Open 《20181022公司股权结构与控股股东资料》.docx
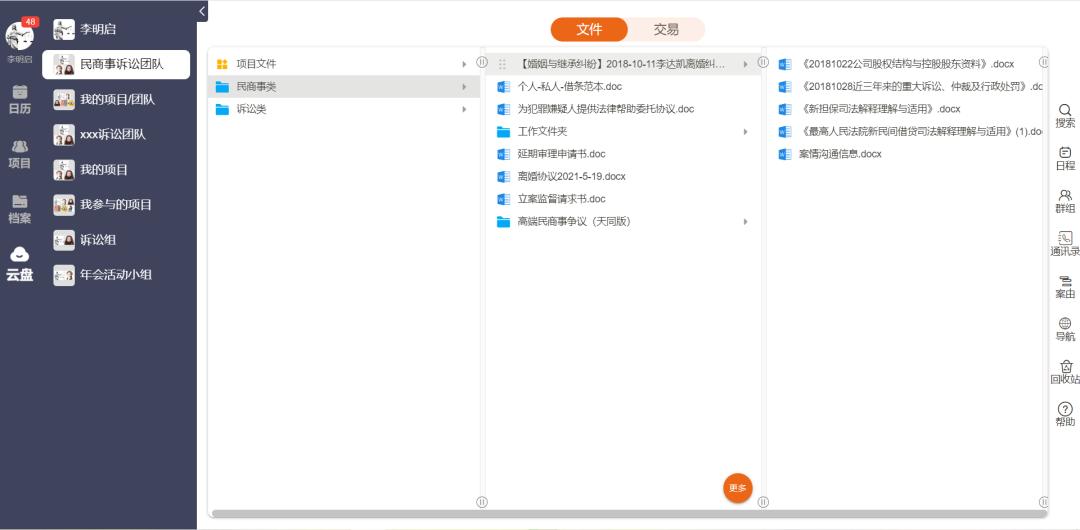This screenshot has height=530, width=1080. (x=906, y=64)
